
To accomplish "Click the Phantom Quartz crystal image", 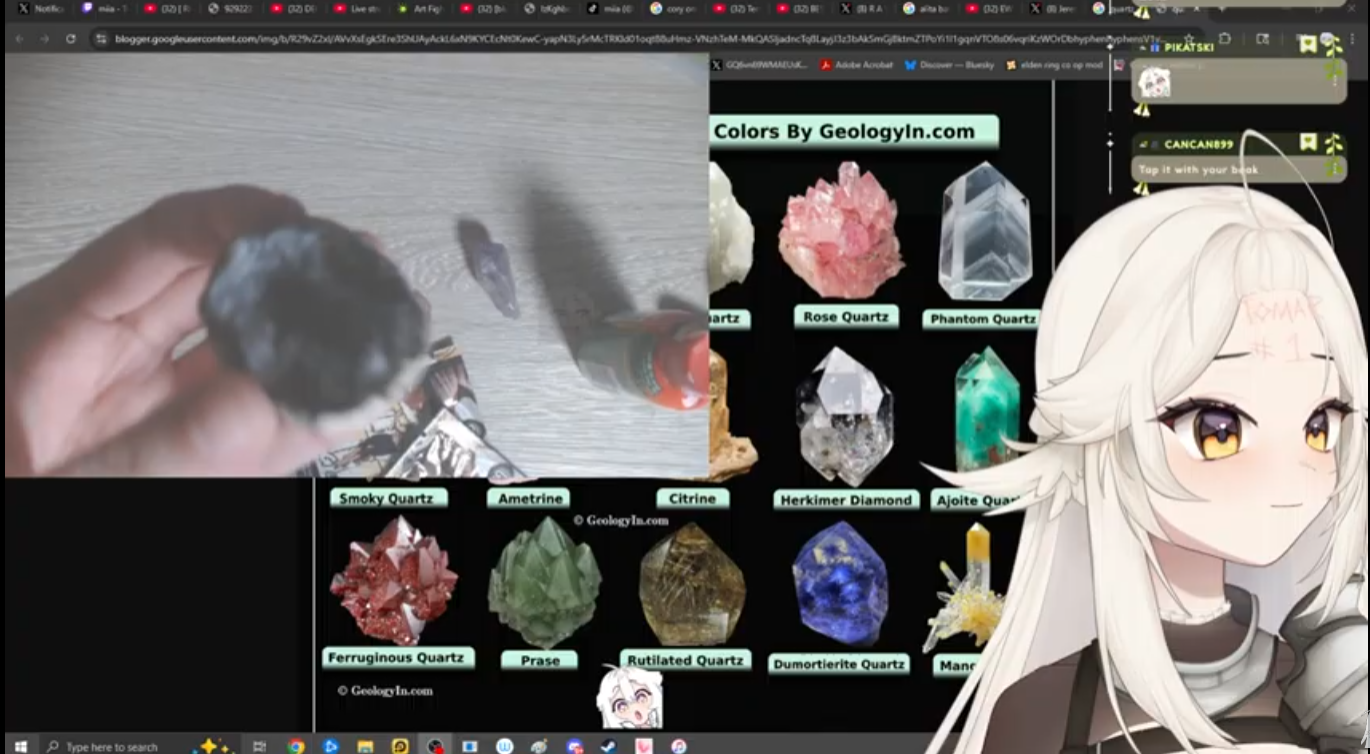I will tap(984, 232).
